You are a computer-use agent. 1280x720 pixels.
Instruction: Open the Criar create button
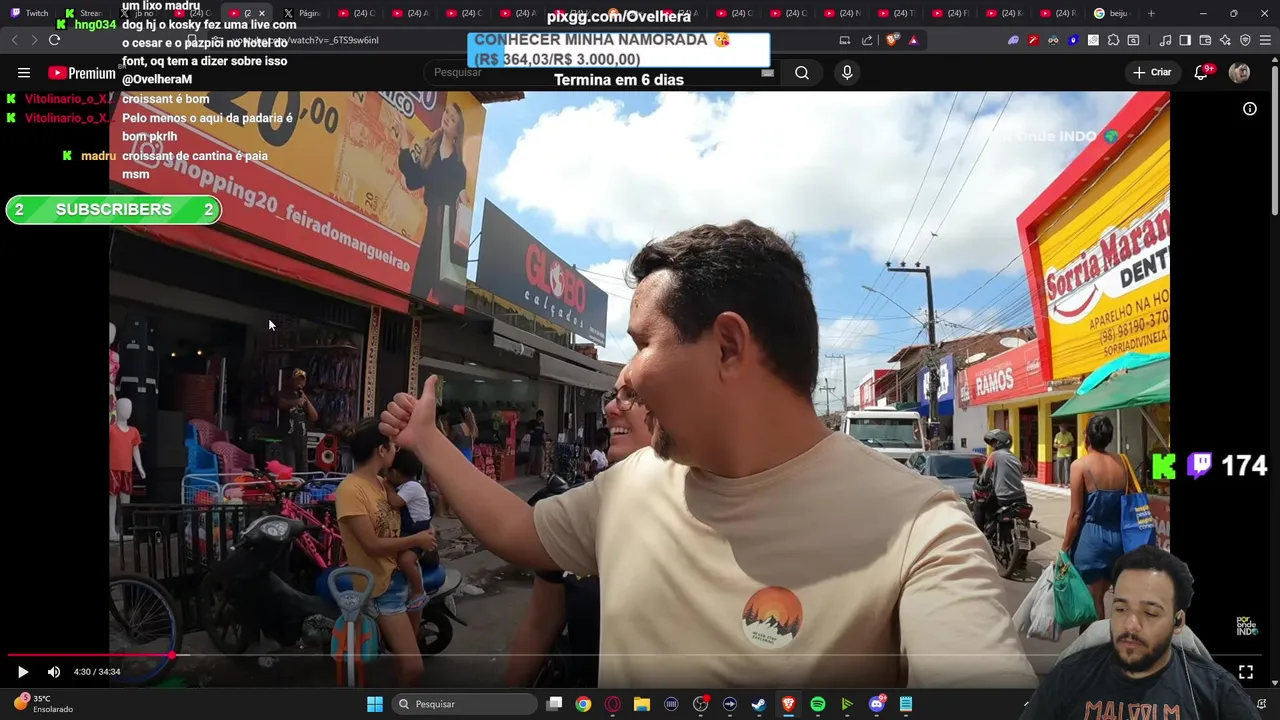[1152, 72]
